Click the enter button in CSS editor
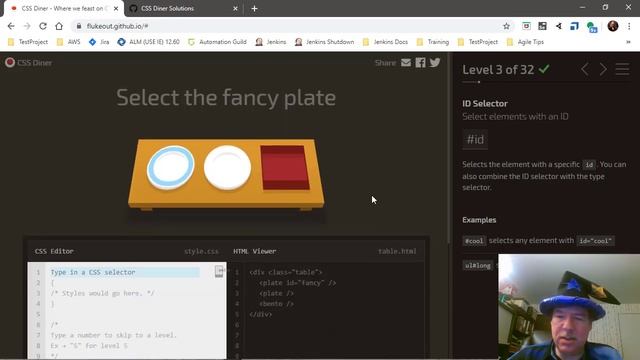This screenshot has height=360, width=640. point(219,271)
